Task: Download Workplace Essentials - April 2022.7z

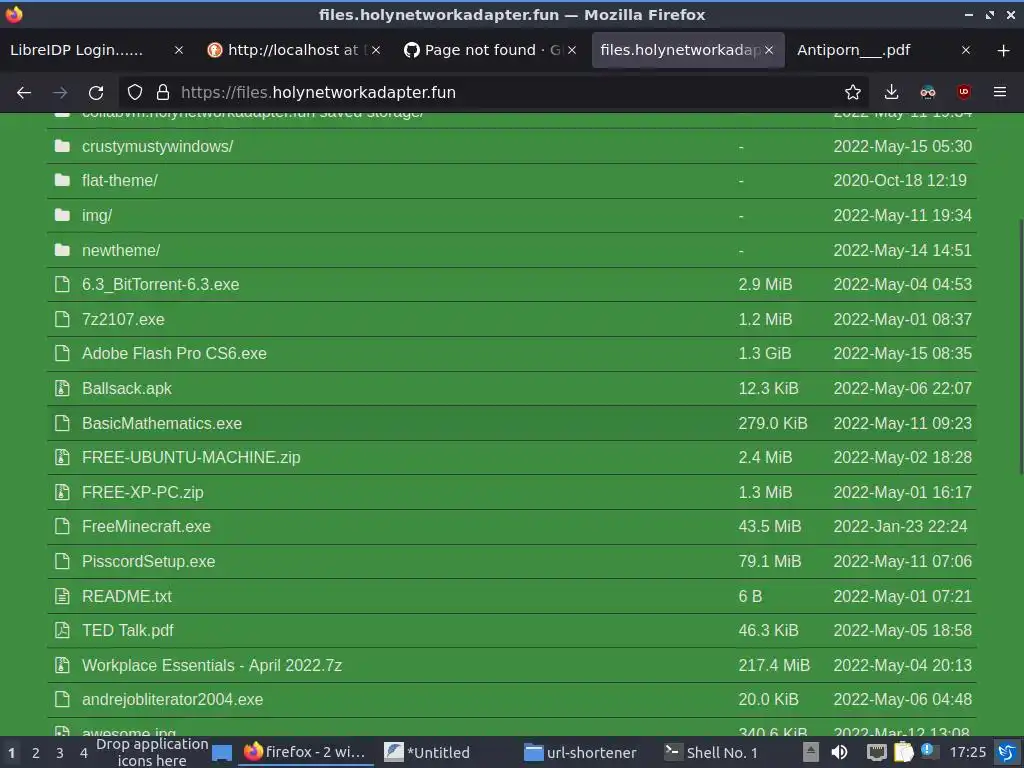Action: [x=212, y=665]
